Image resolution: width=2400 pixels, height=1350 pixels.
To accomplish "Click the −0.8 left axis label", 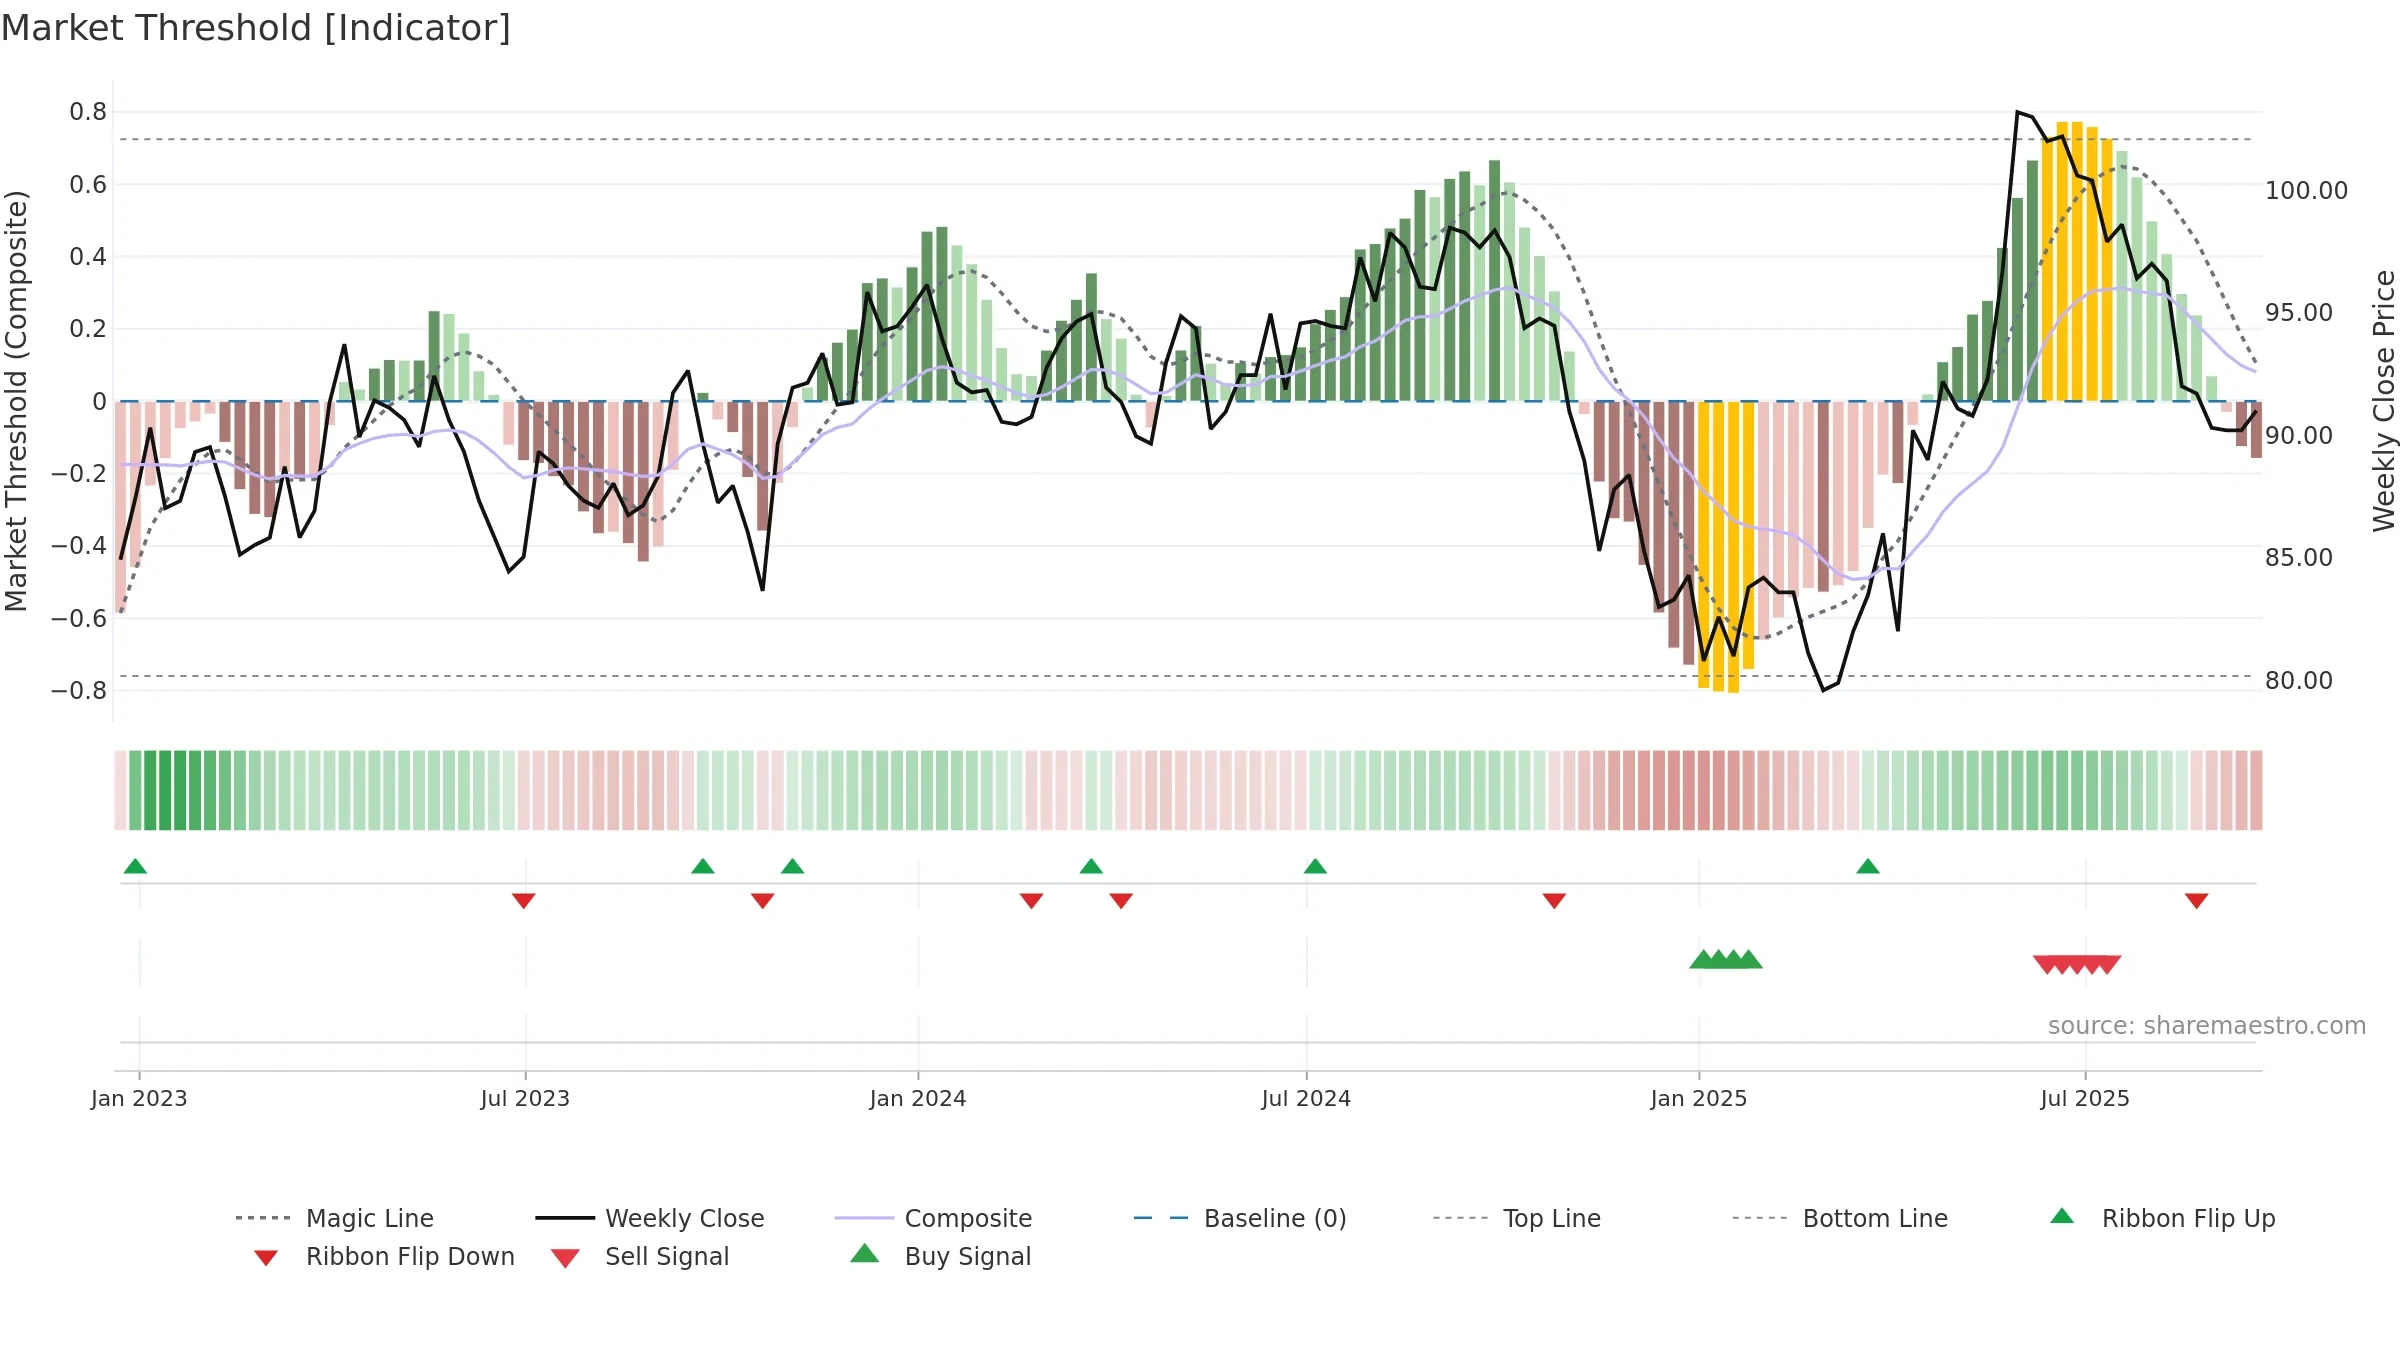I will [x=79, y=691].
